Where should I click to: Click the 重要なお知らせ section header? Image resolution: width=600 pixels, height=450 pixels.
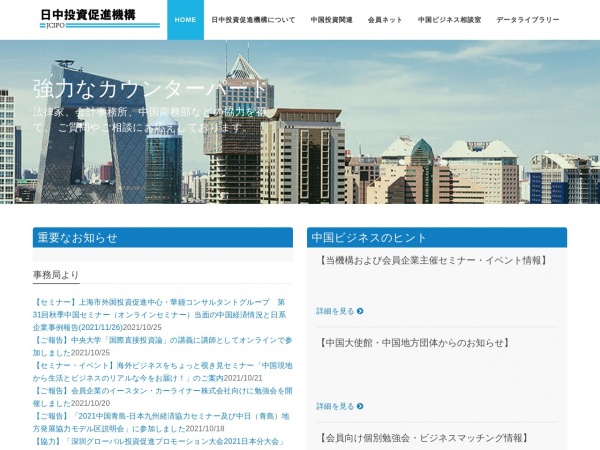tap(77, 238)
